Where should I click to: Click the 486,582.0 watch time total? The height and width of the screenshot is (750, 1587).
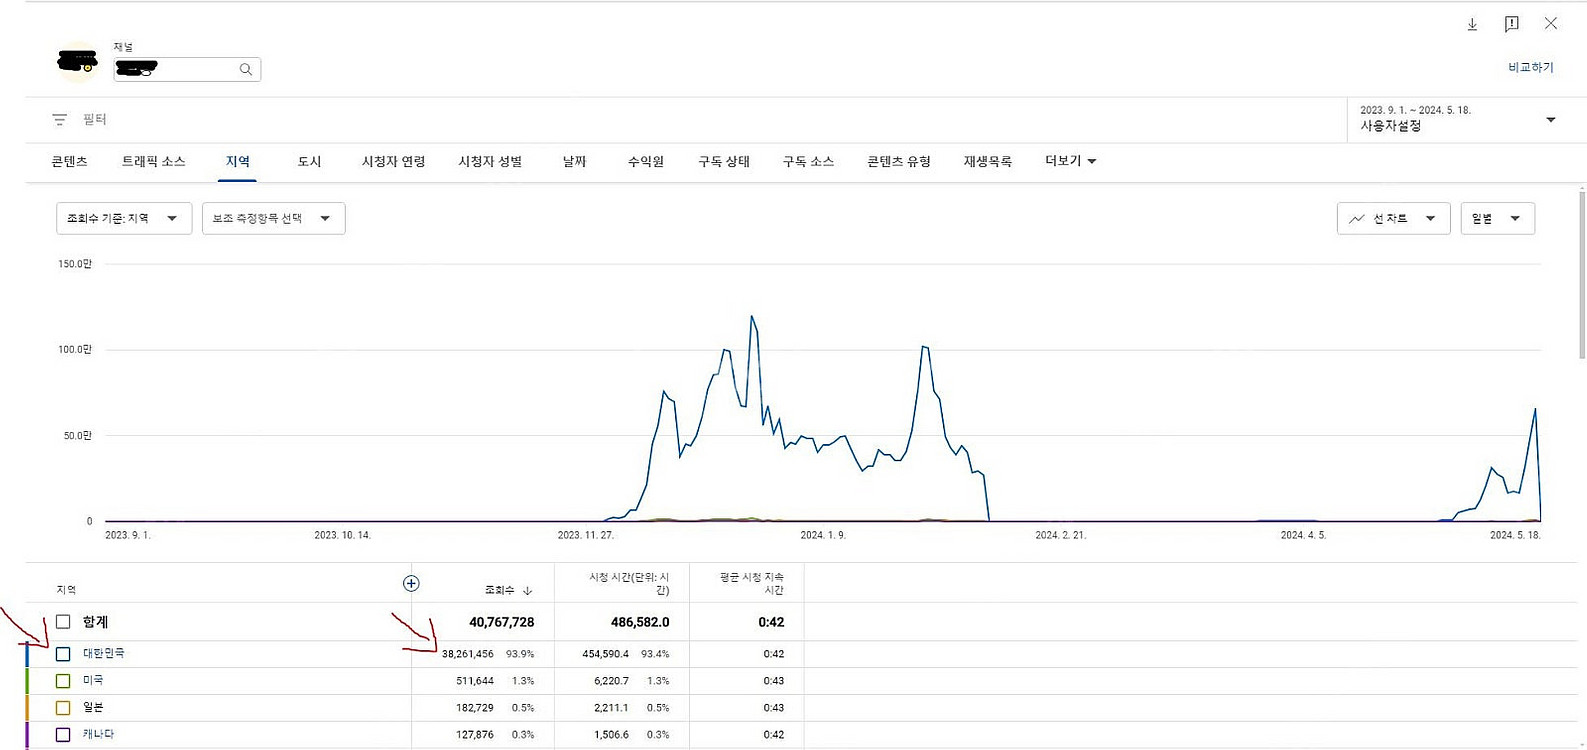point(640,622)
